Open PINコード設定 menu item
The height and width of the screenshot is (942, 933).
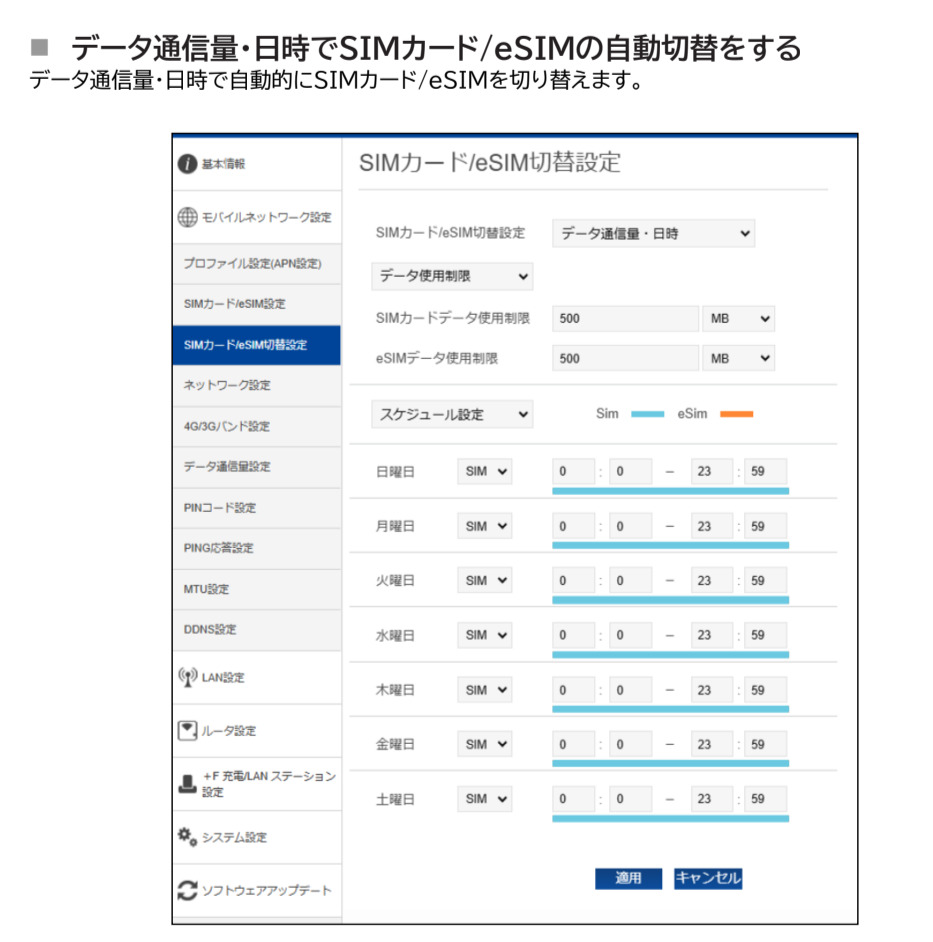tap(257, 508)
